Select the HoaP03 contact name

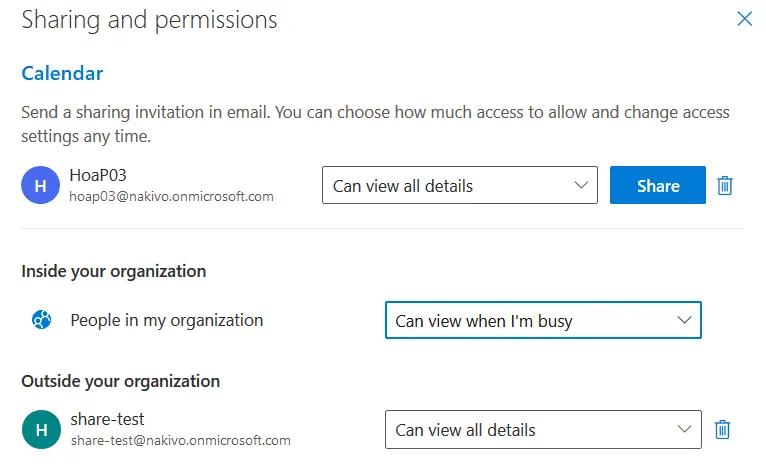98,176
